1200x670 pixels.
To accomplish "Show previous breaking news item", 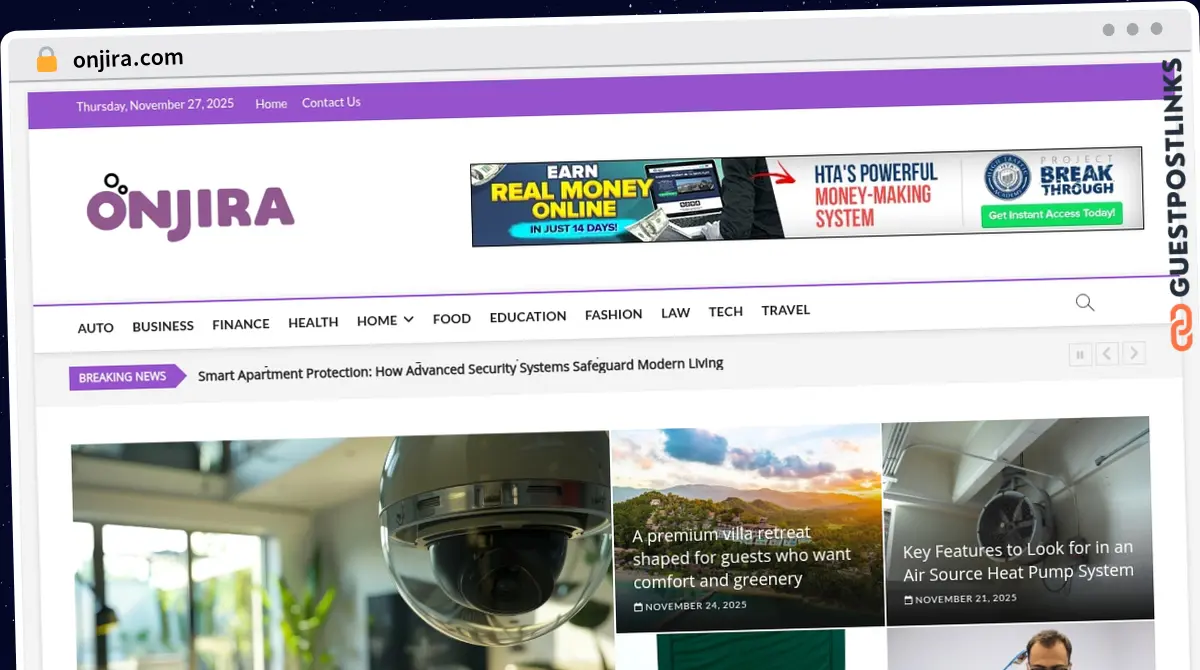I will pos(1107,353).
